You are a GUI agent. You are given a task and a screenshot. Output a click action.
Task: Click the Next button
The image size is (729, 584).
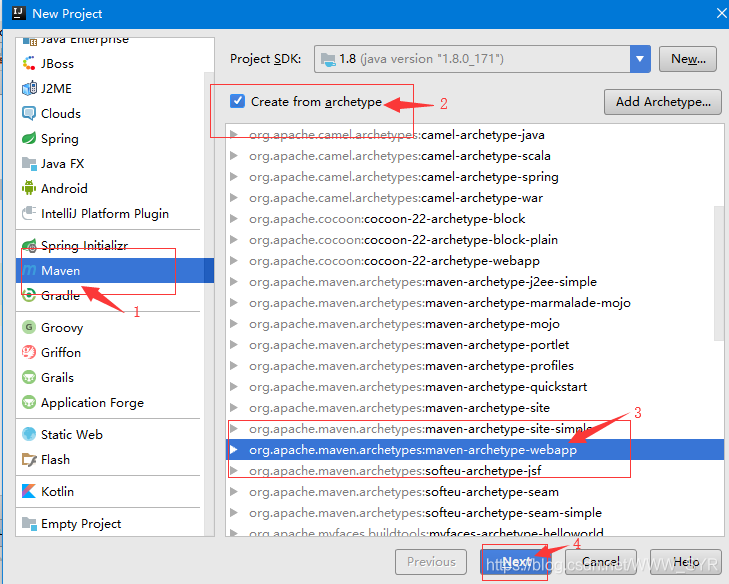click(x=515, y=562)
